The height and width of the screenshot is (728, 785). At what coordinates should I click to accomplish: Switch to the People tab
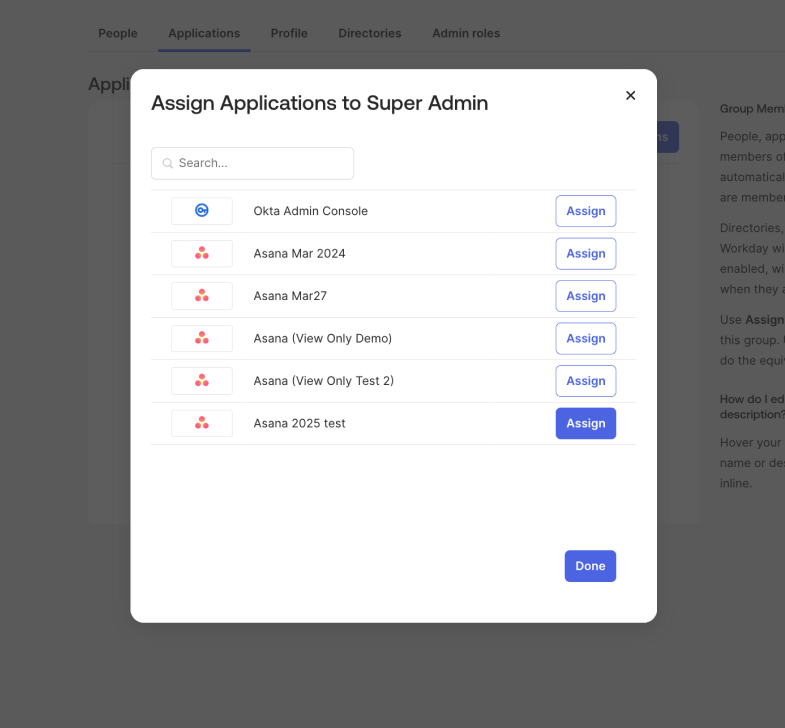point(118,33)
